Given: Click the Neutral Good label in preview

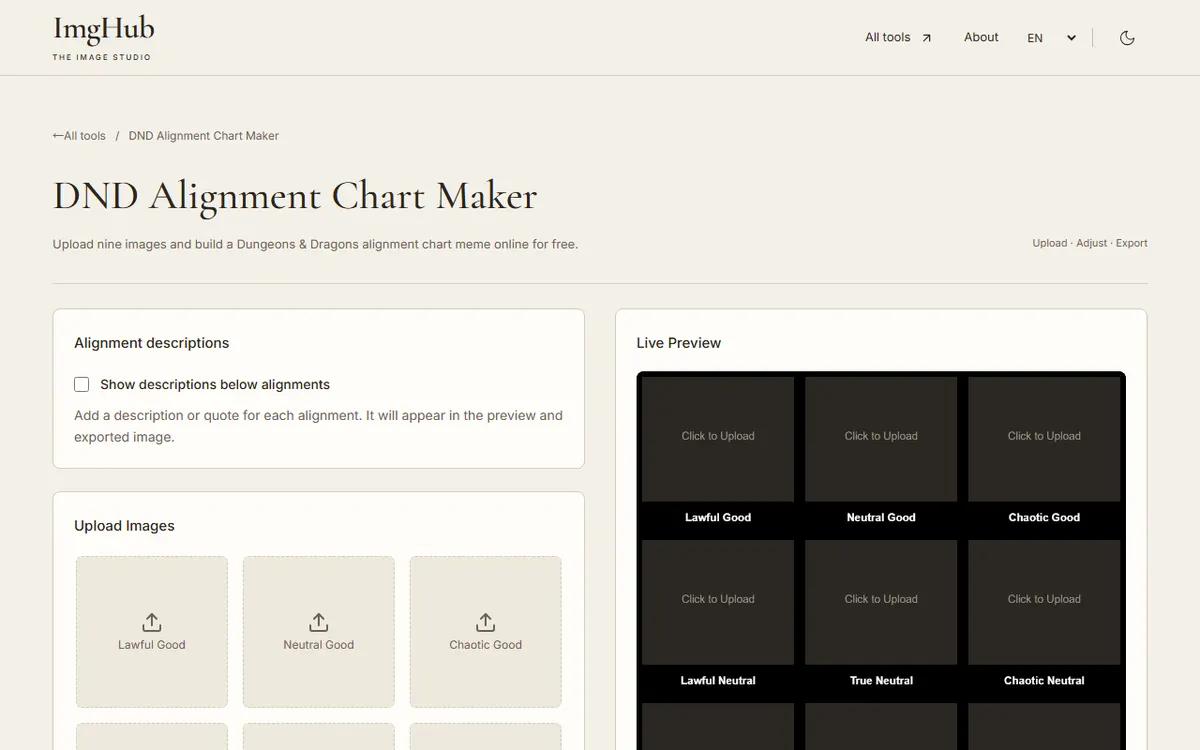Looking at the screenshot, I should [x=881, y=517].
